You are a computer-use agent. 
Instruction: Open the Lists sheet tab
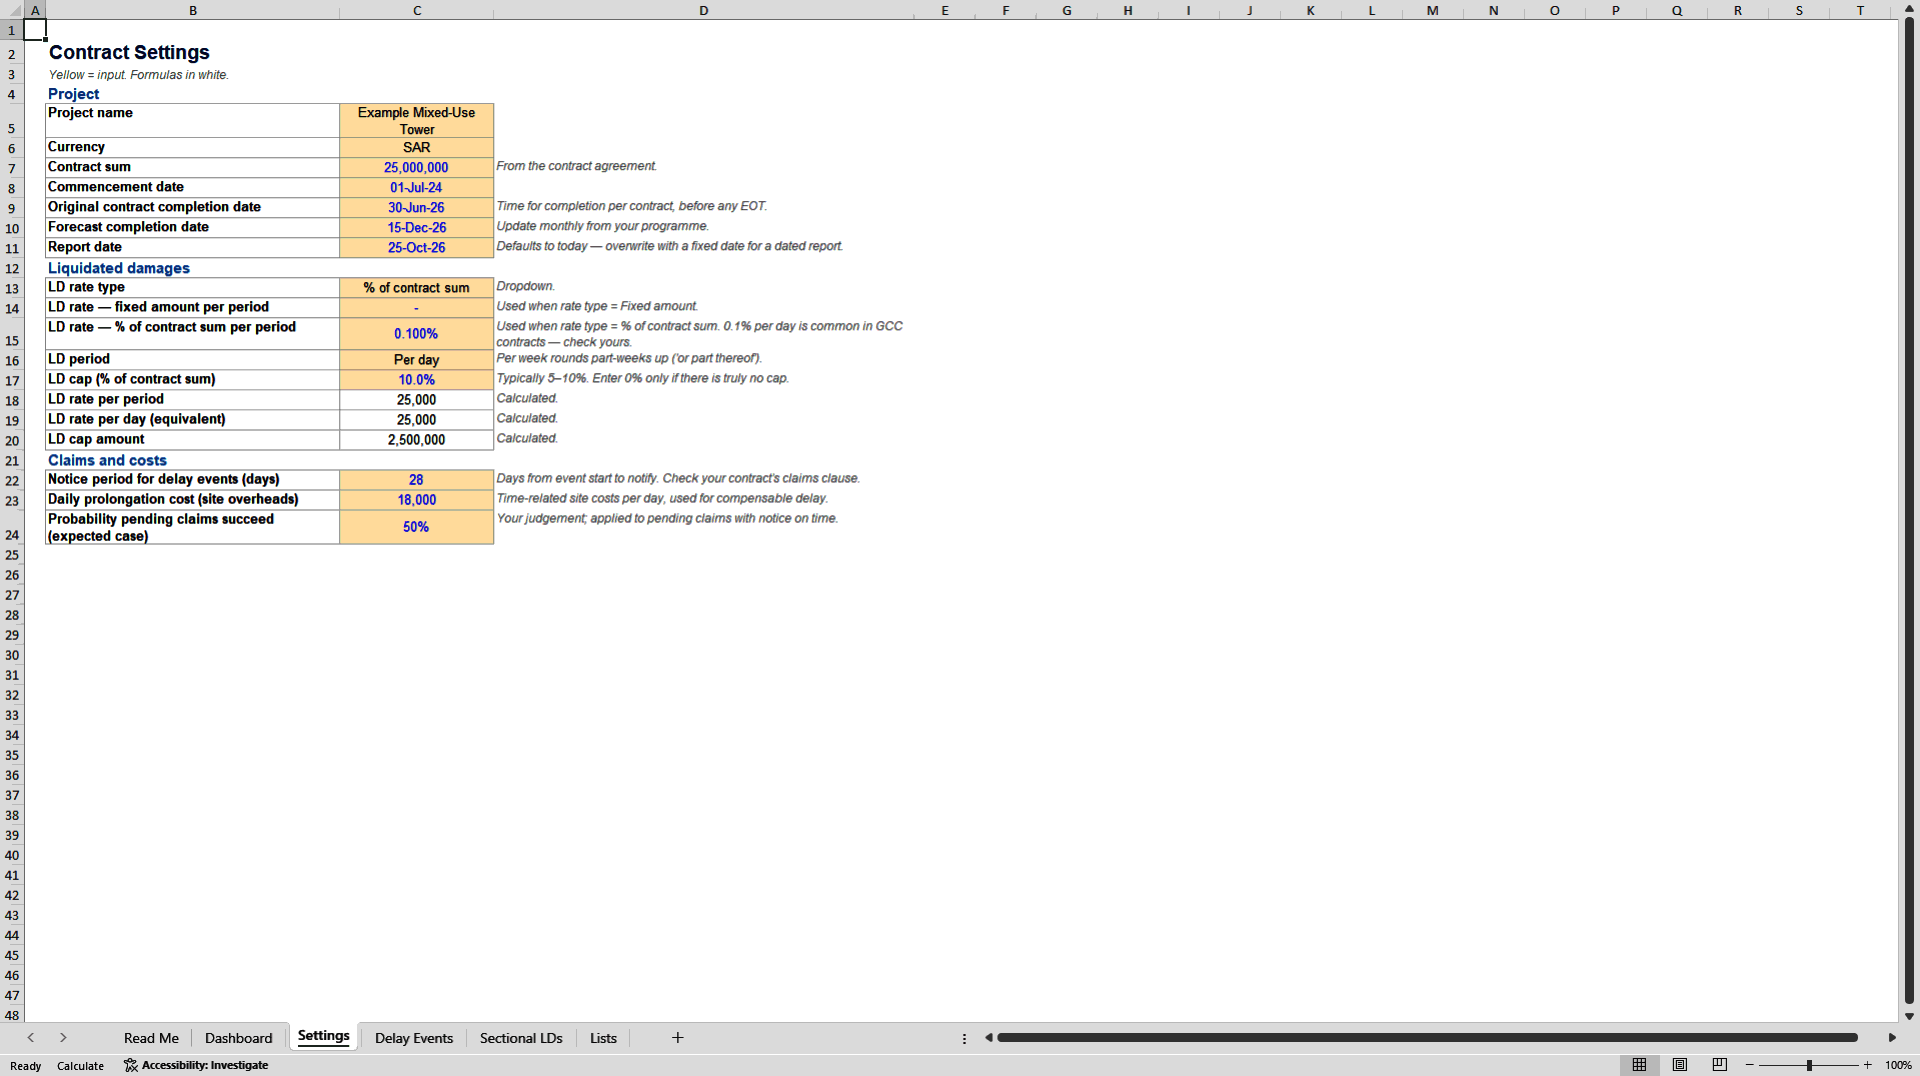pyautogui.click(x=603, y=1038)
